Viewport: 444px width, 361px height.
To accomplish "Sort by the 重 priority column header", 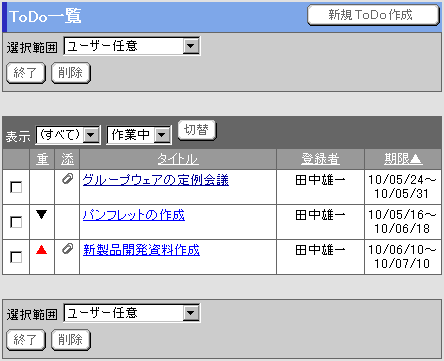I will click(42, 159).
